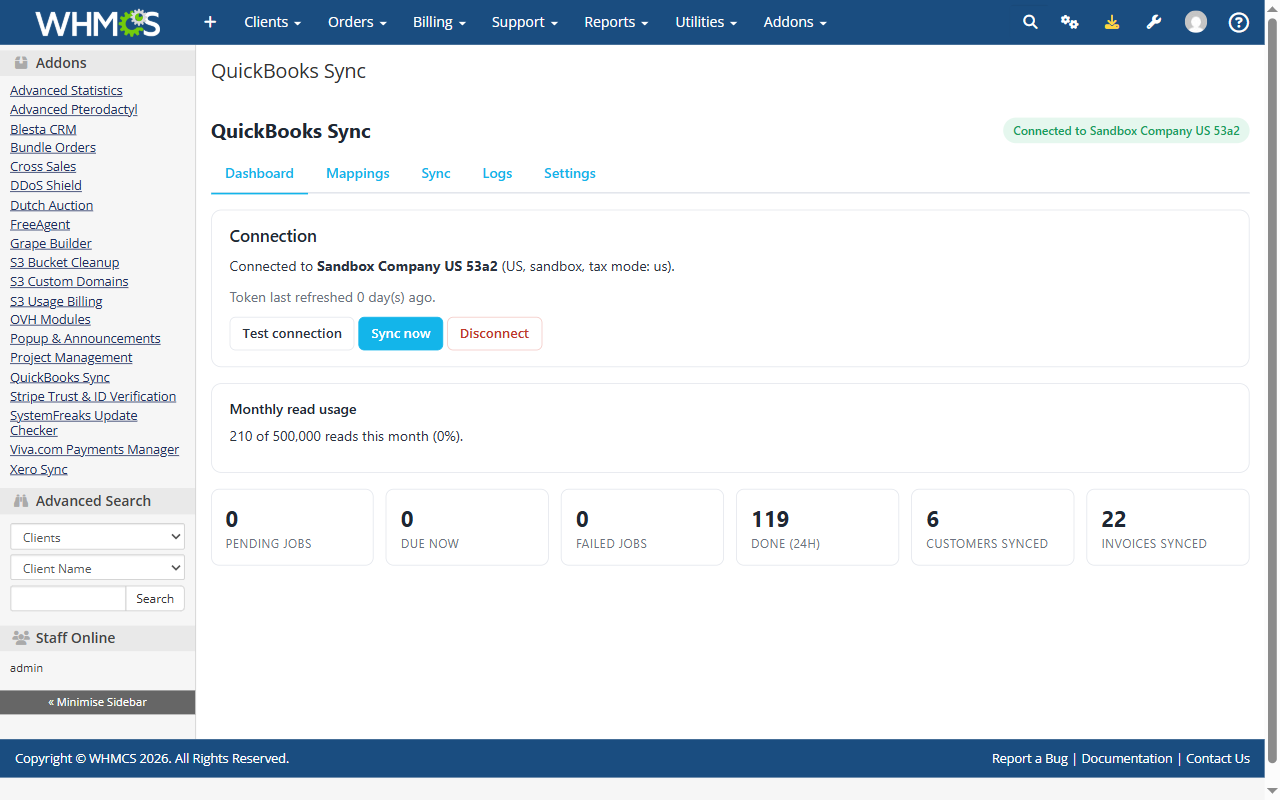Expand the Orders menu
This screenshot has height=800, width=1280.
pos(357,22)
